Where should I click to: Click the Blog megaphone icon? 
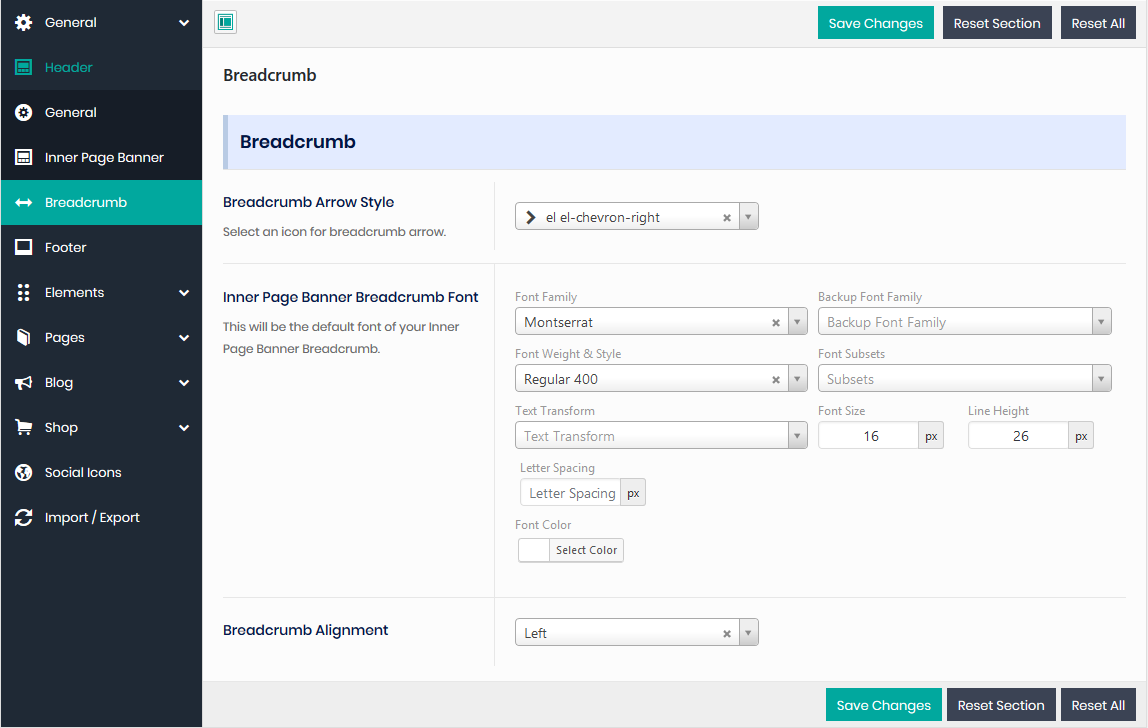tap(24, 382)
